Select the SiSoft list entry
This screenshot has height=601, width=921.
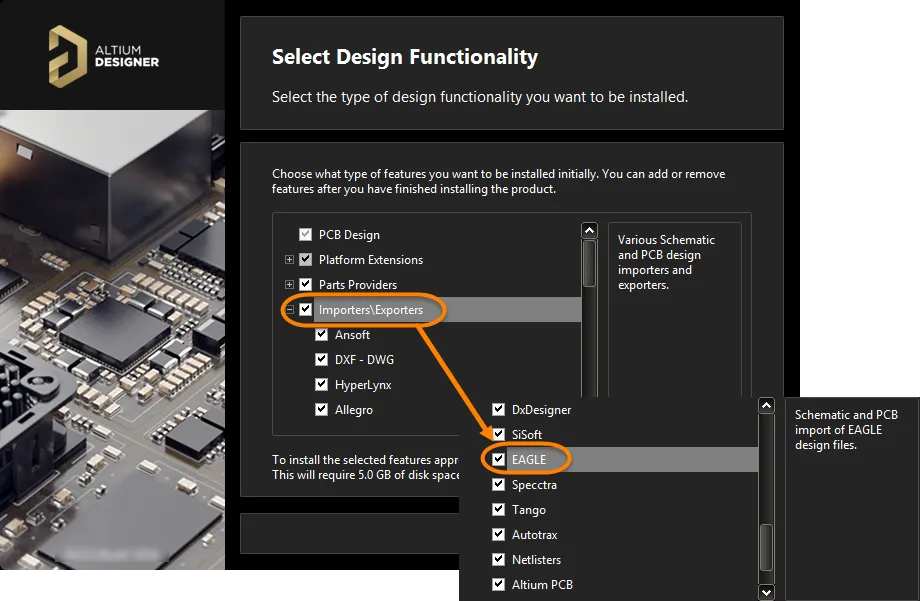click(527, 435)
